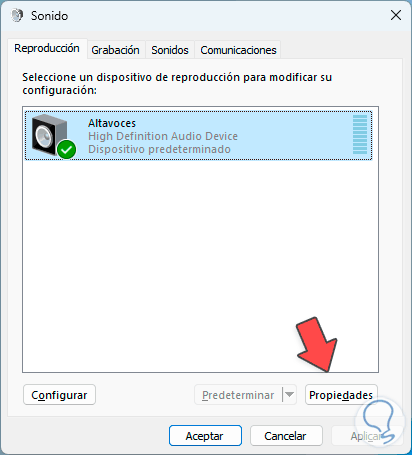Open the Sonidos tab
This screenshot has height=455, width=412.
click(x=170, y=50)
